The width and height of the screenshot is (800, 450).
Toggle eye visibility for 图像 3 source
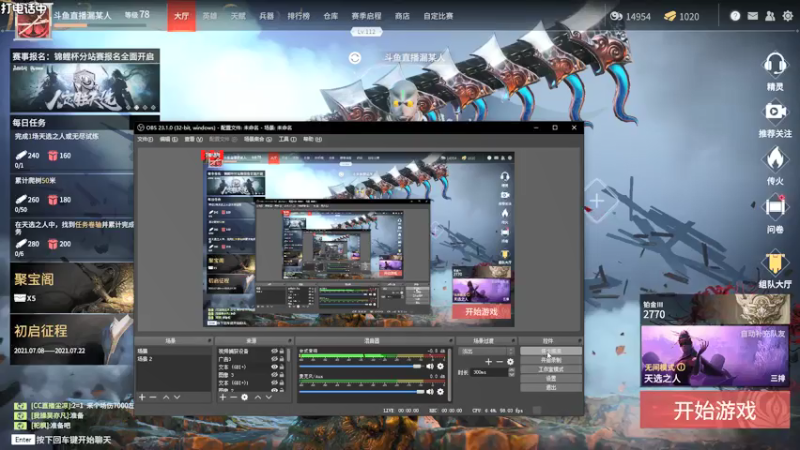pyautogui.click(x=274, y=374)
